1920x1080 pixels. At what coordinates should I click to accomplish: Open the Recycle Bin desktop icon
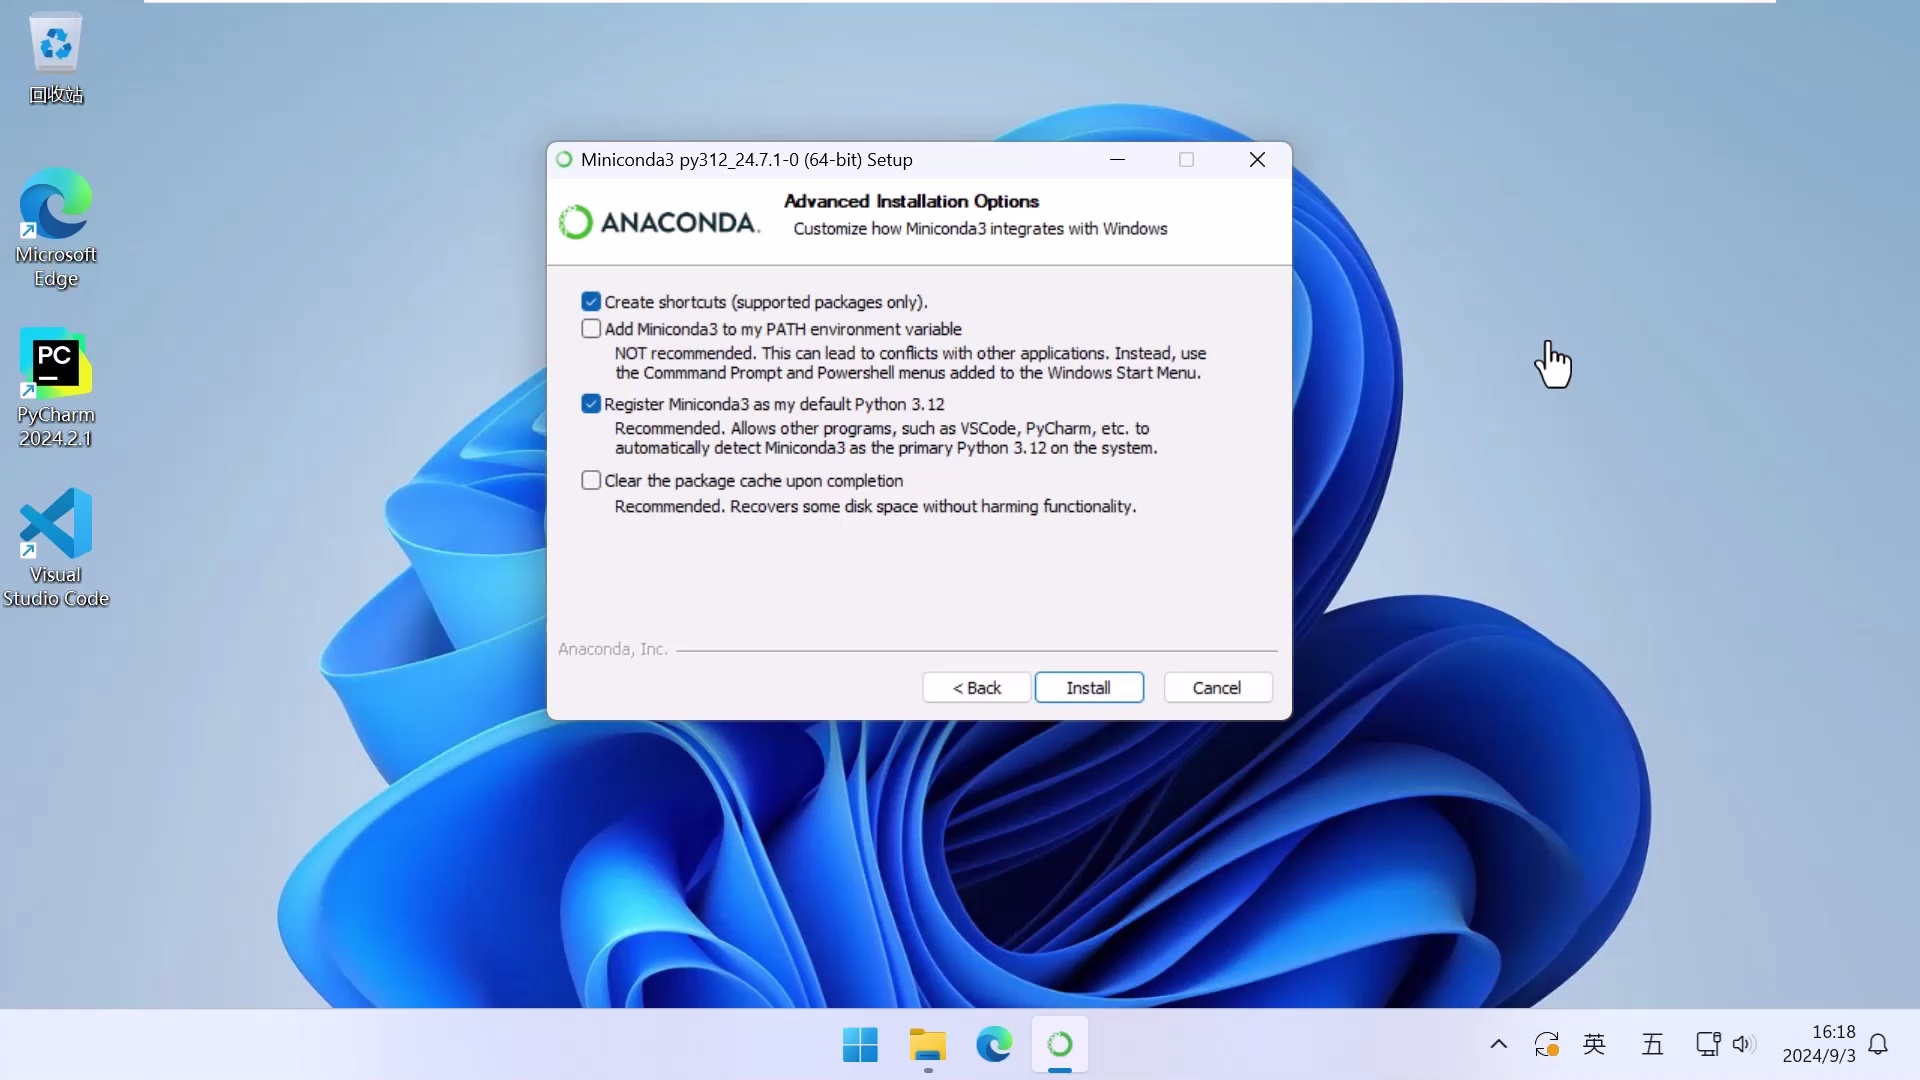(x=56, y=58)
